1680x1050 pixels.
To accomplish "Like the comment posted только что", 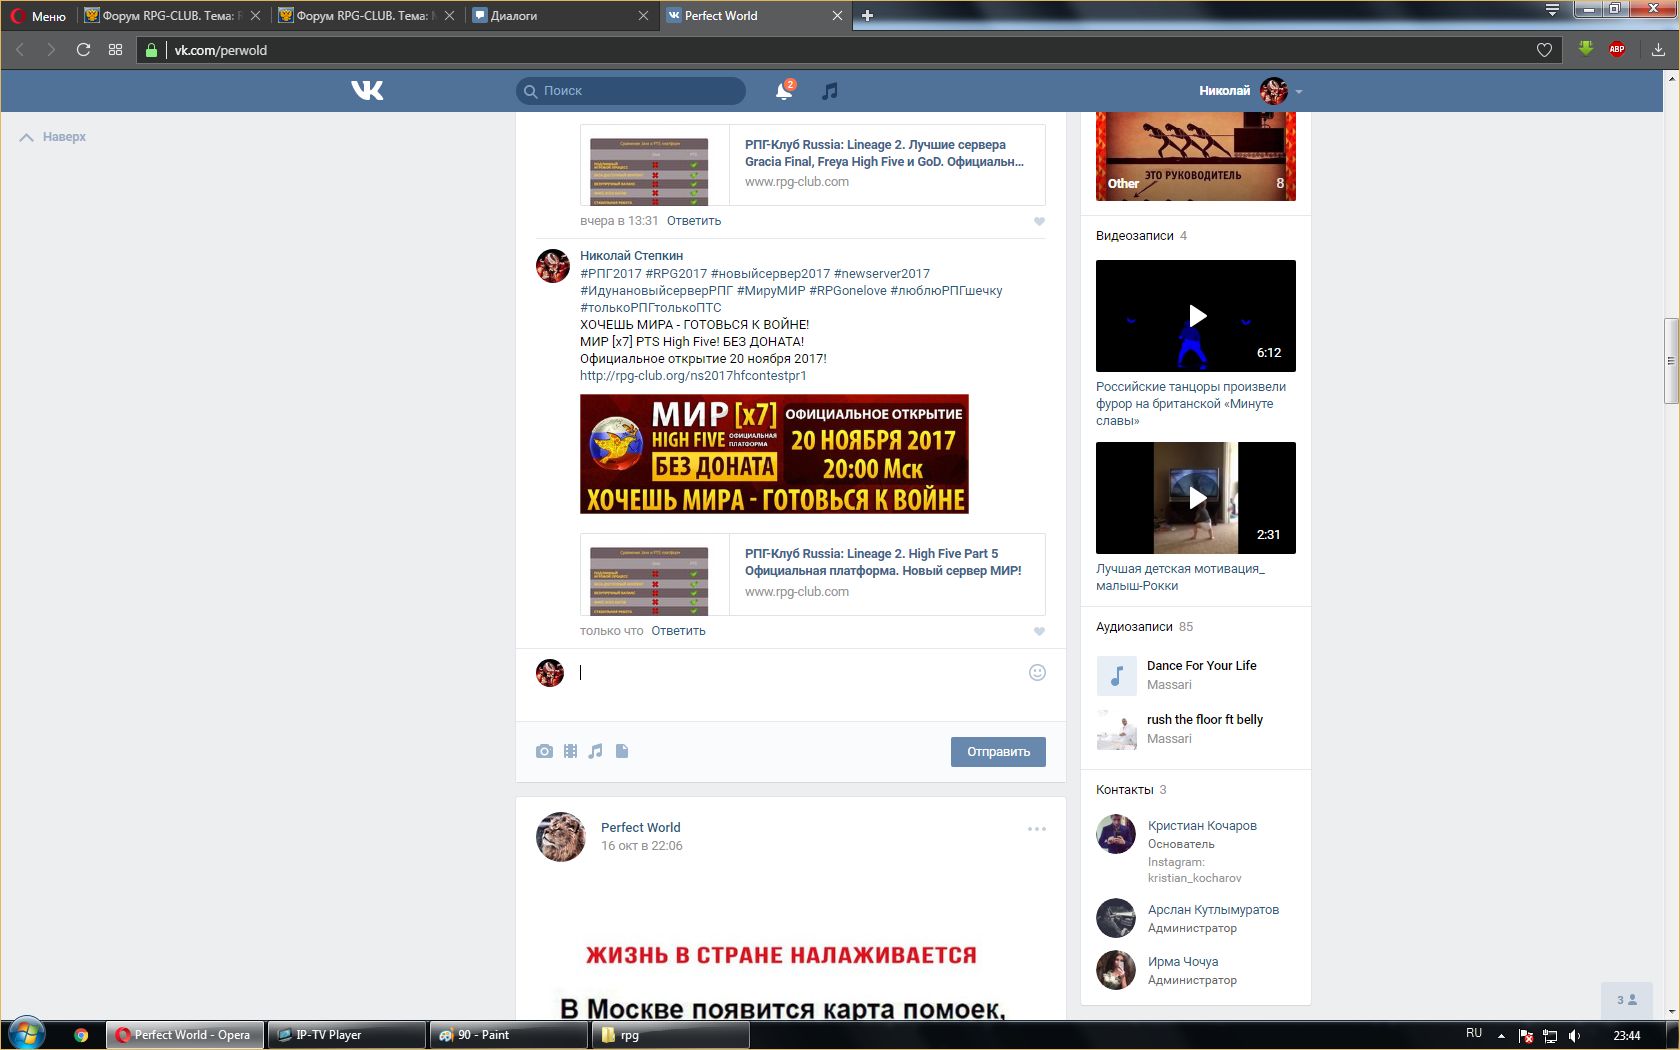I will (x=1039, y=631).
